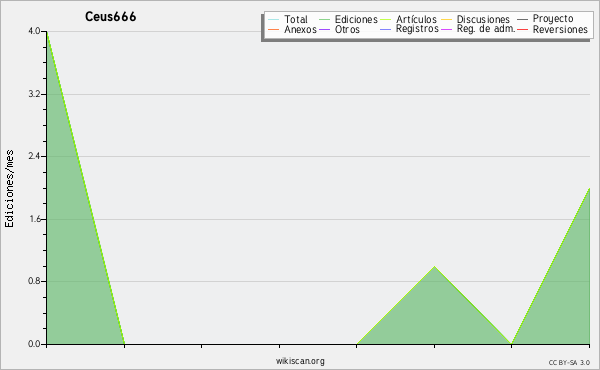600x370 pixels.
Task: Click the small middle peak at value 1
Action: coord(434,267)
